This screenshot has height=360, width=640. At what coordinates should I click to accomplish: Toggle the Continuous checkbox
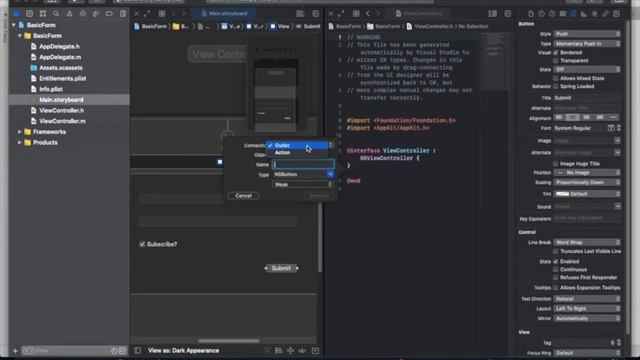point(556,269)
